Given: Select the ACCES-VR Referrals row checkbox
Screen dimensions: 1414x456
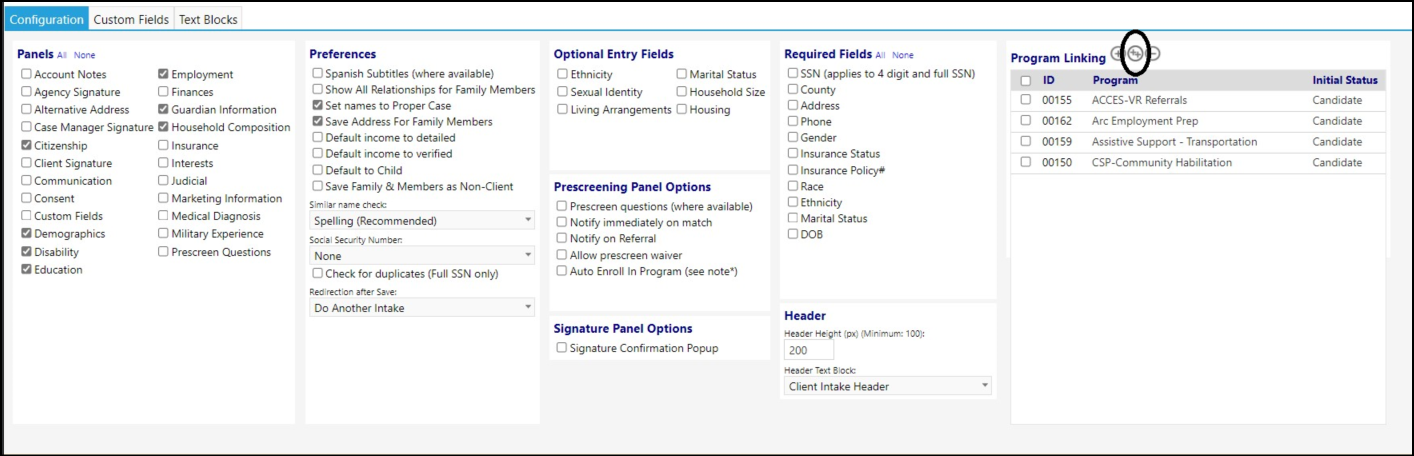Looking at the screenshot, I should tap(1025, 100).
